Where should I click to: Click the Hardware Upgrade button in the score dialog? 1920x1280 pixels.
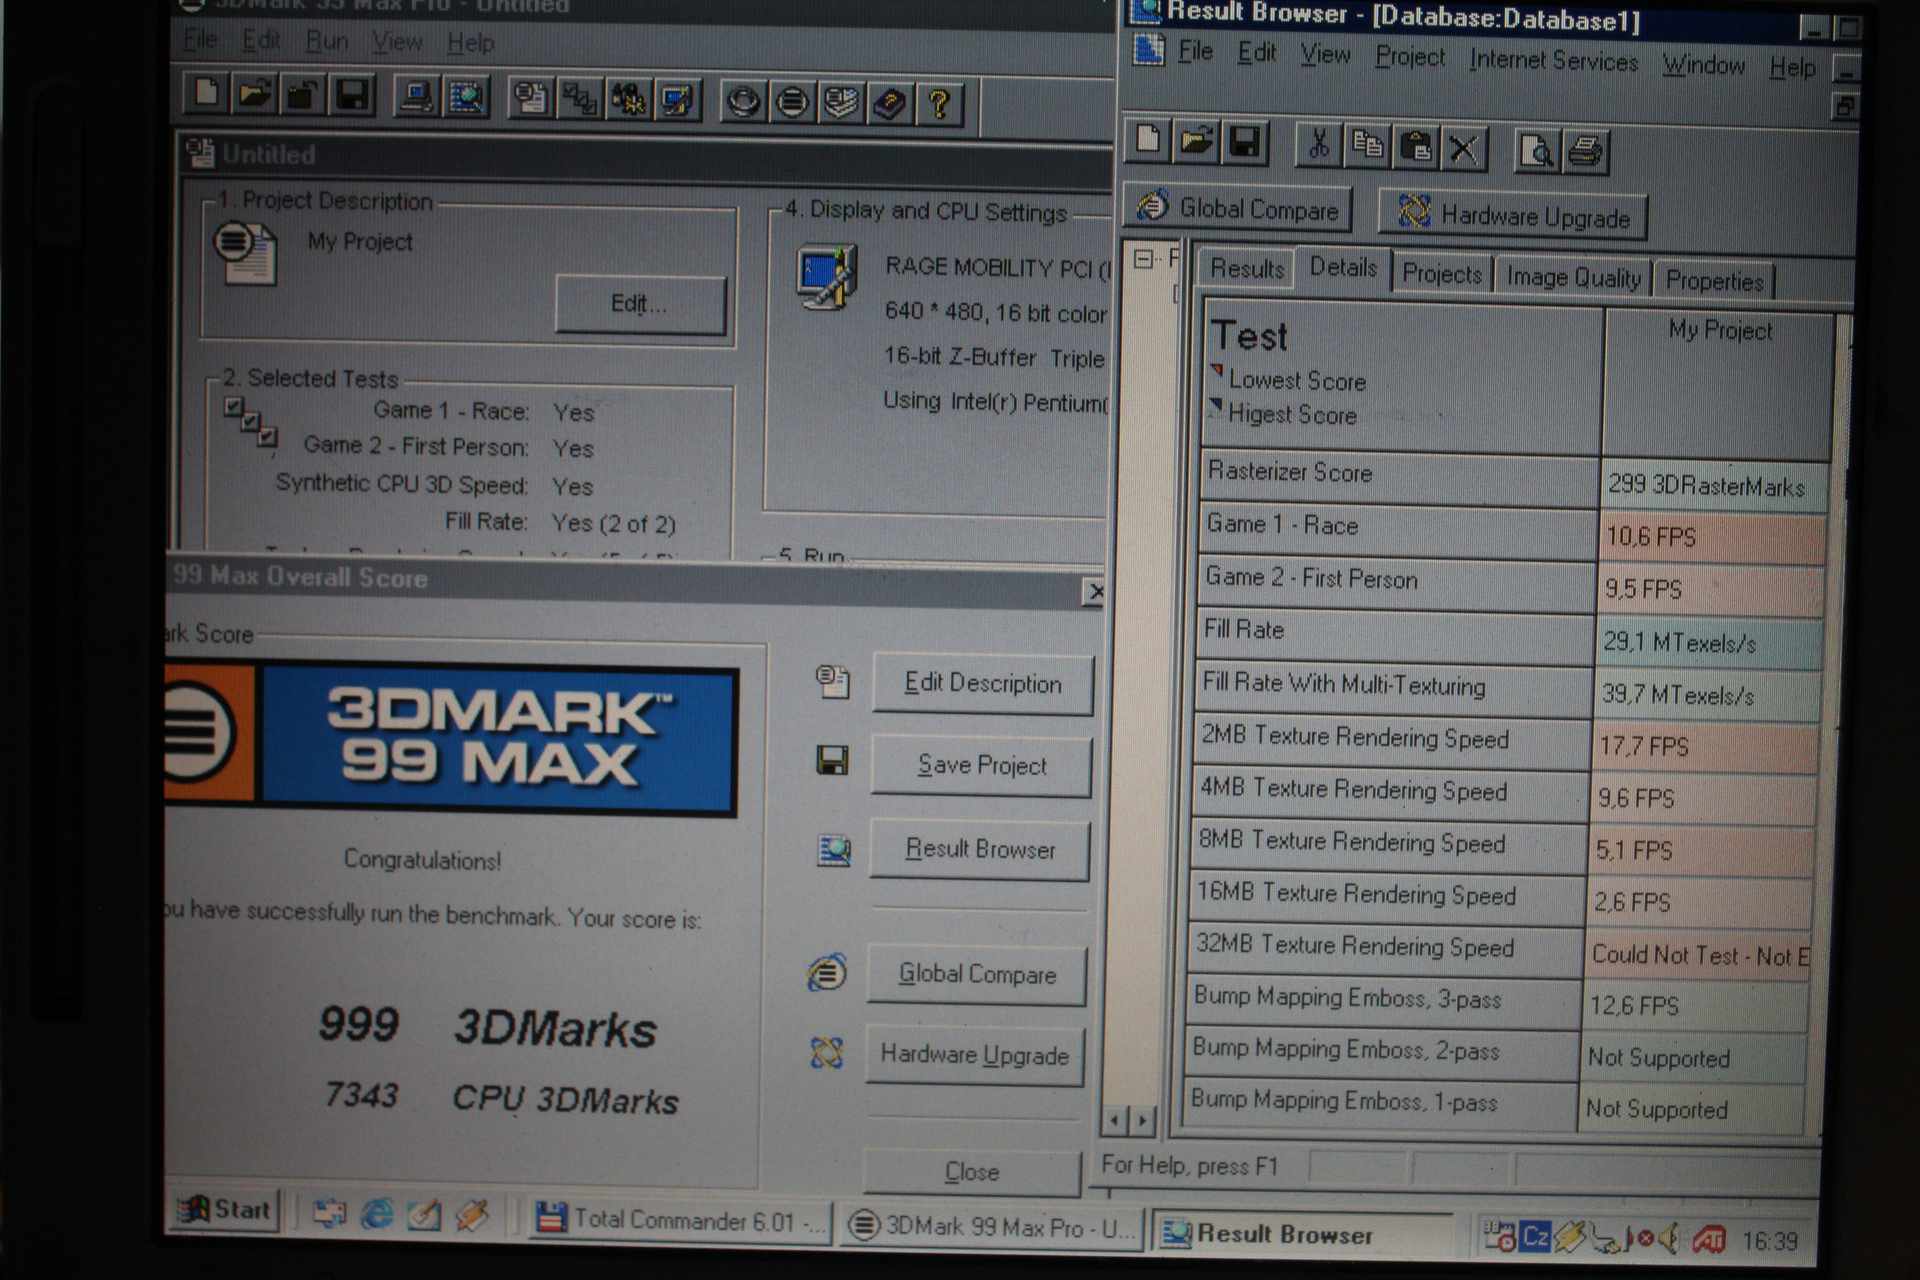975,1055
